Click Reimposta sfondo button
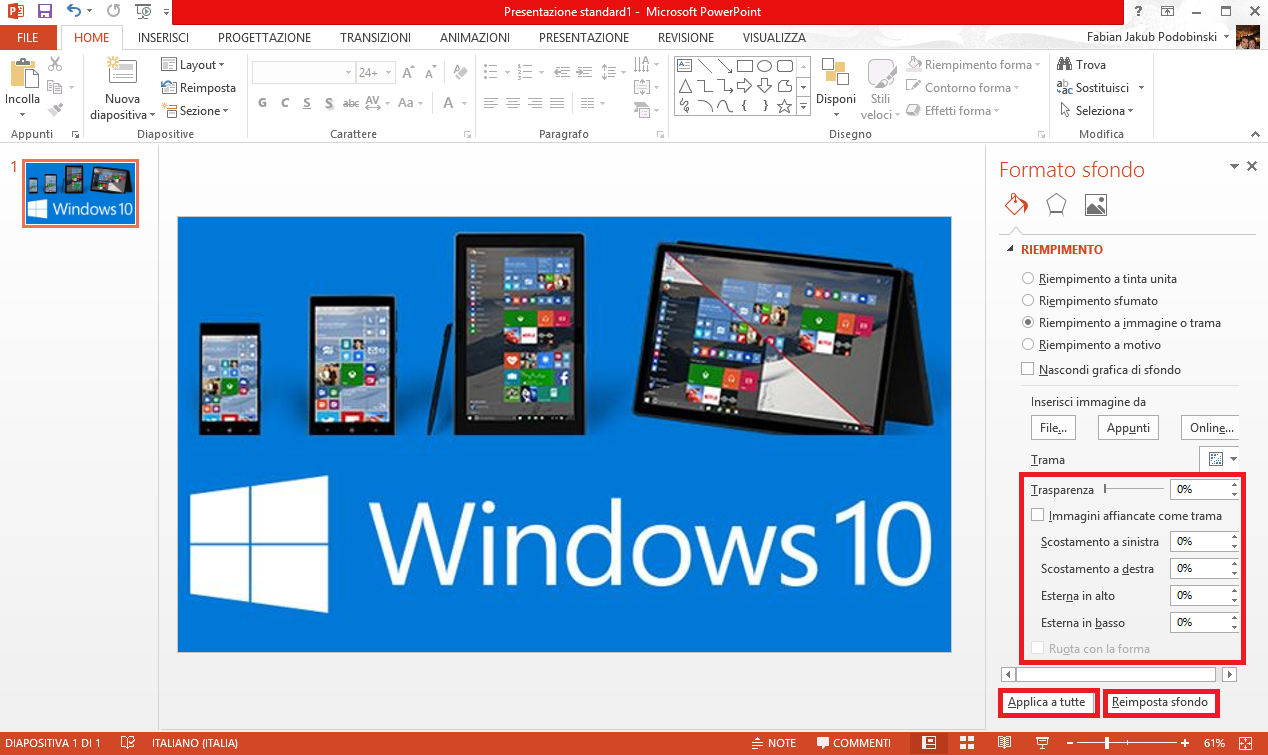 (x=1159, y=702)
